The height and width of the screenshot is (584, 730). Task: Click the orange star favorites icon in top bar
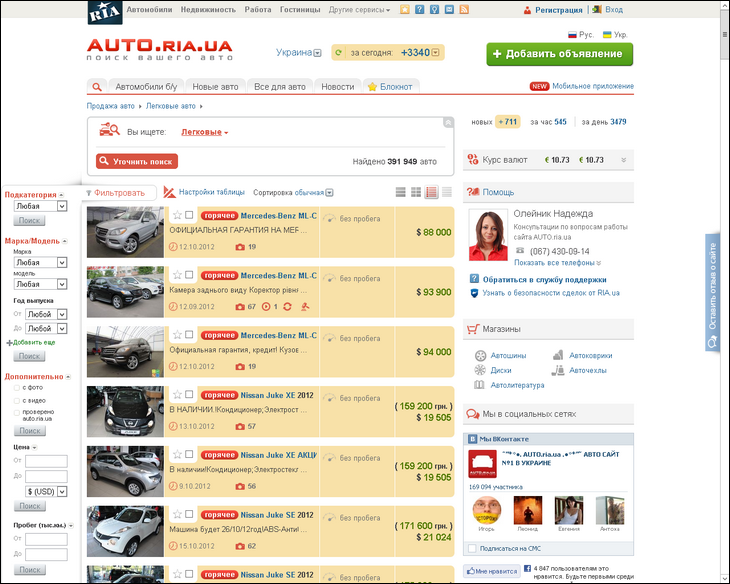405,9
